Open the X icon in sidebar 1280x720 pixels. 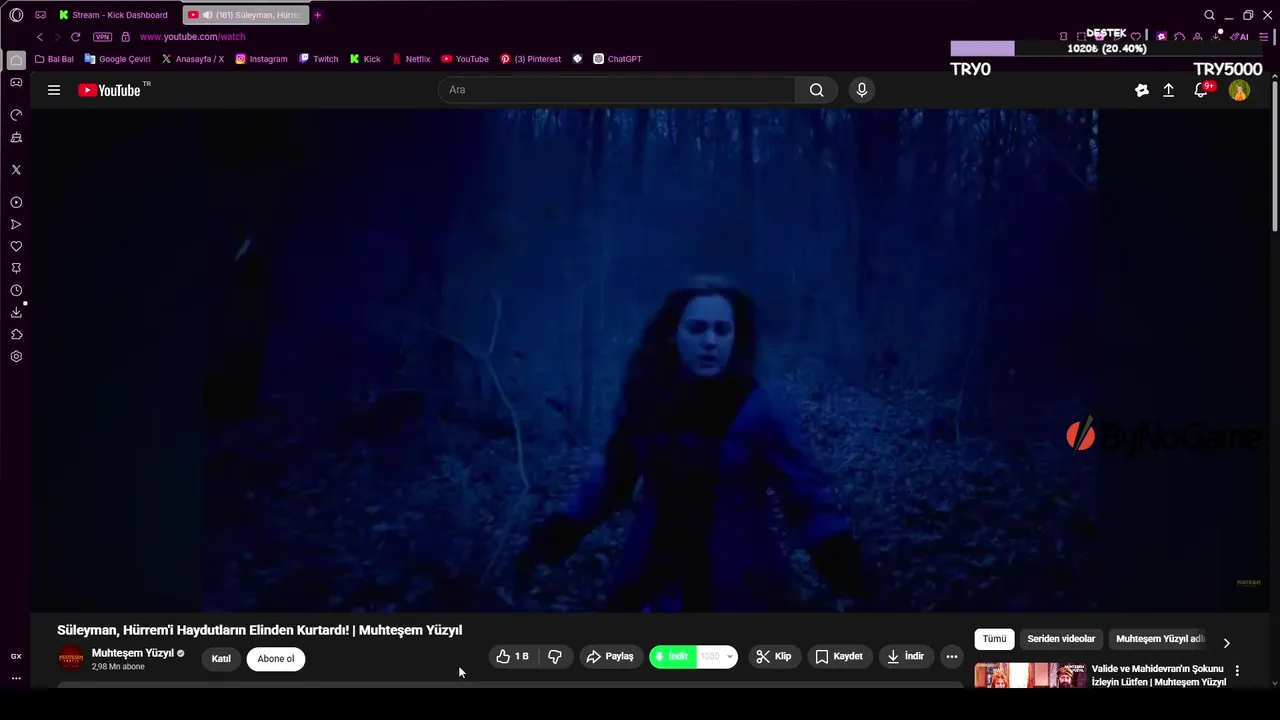coord(16,170)
